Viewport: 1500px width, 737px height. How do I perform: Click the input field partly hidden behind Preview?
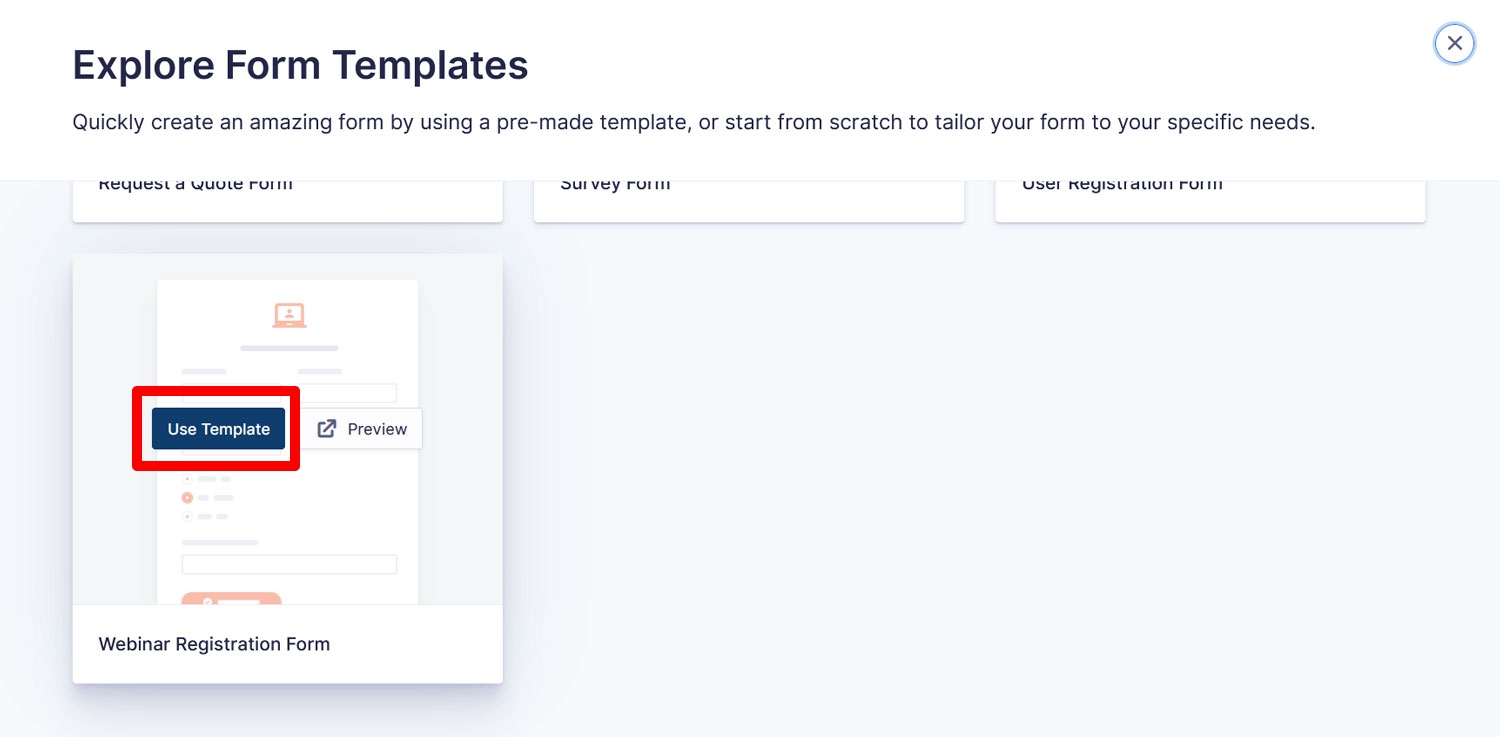(x=348, y=393)
